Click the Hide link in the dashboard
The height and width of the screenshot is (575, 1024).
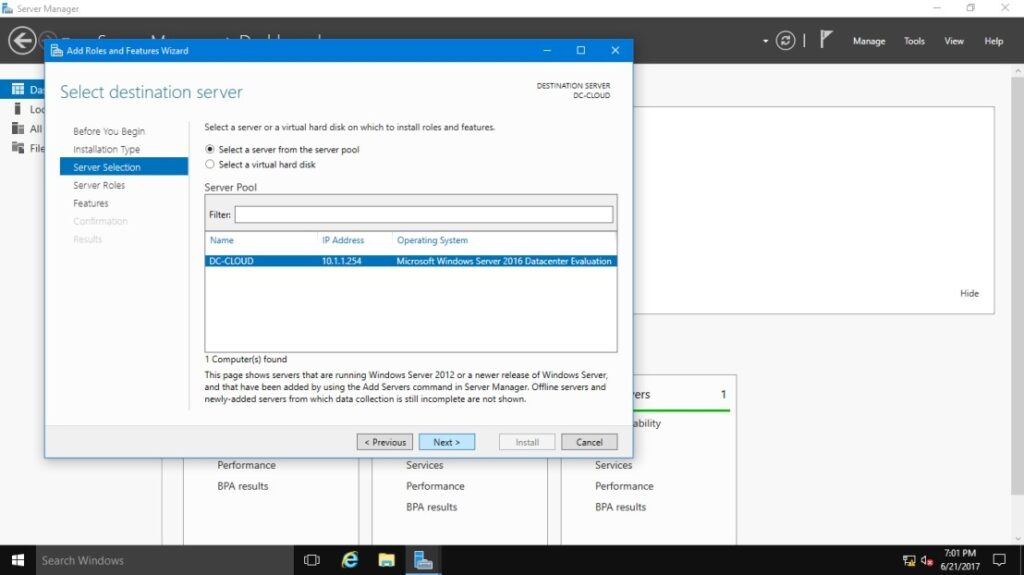(x=969, y=293)
